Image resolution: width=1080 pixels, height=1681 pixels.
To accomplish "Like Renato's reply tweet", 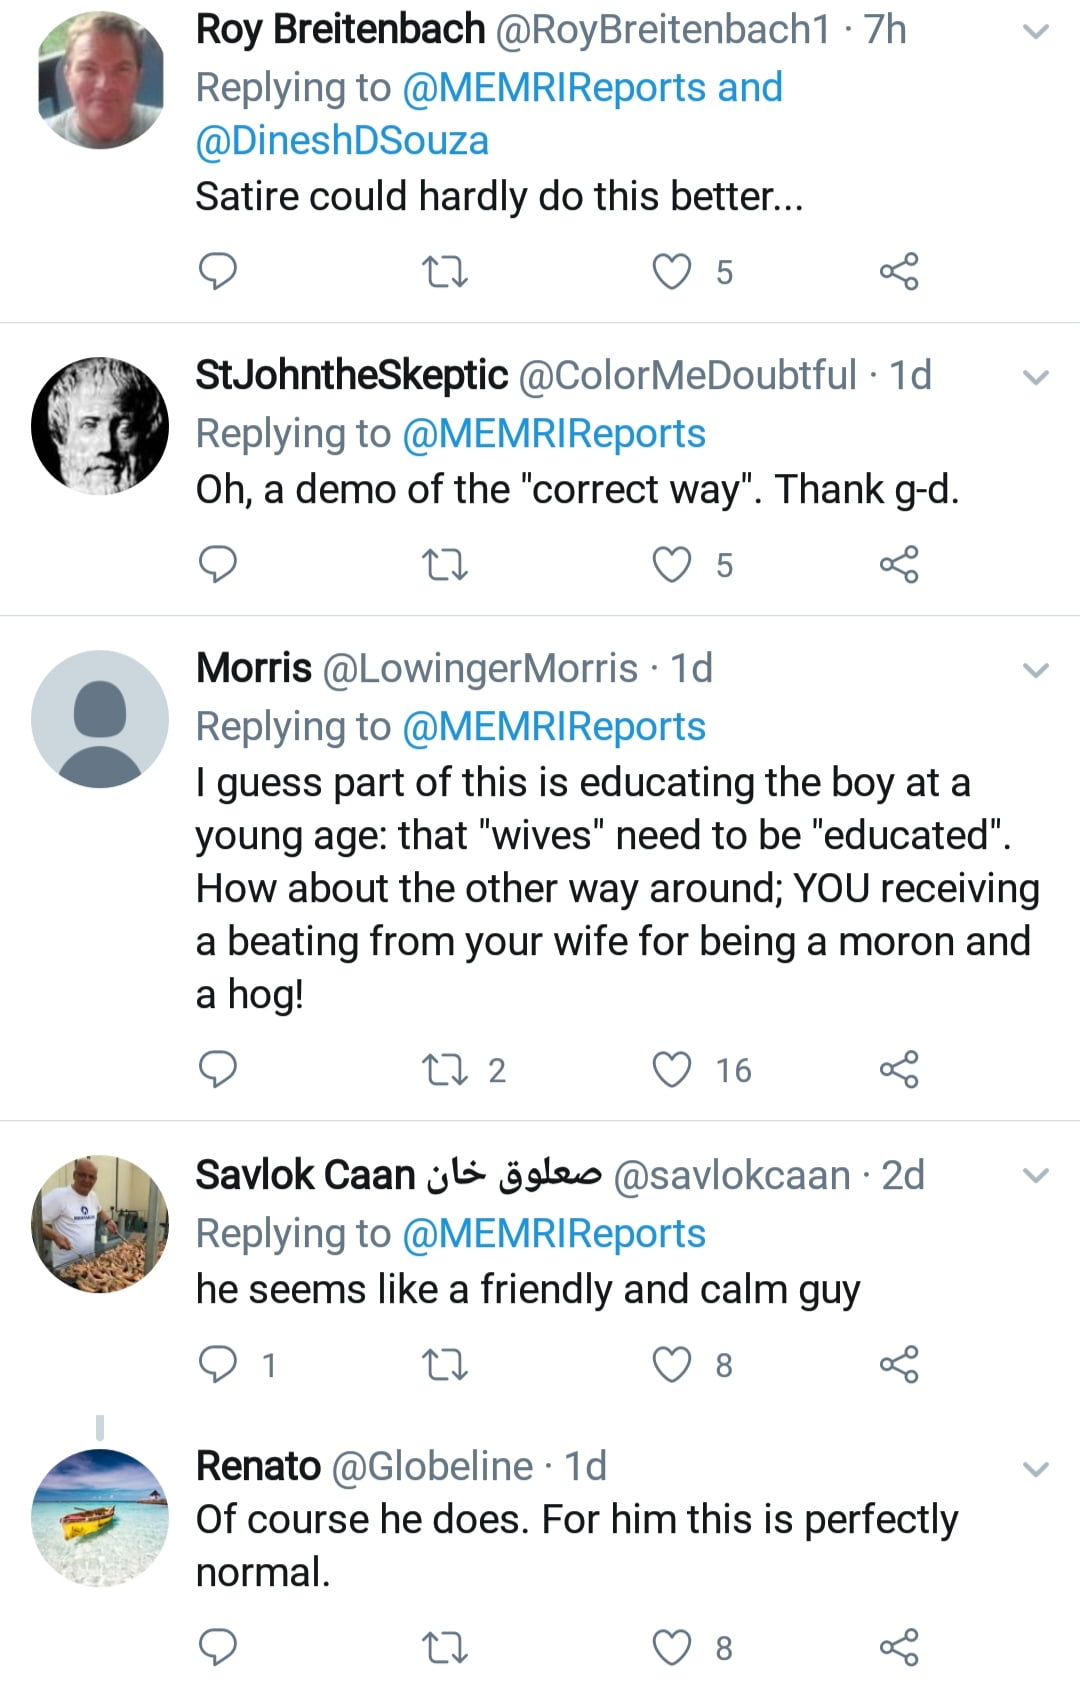I will click(x=672, y=1647).
